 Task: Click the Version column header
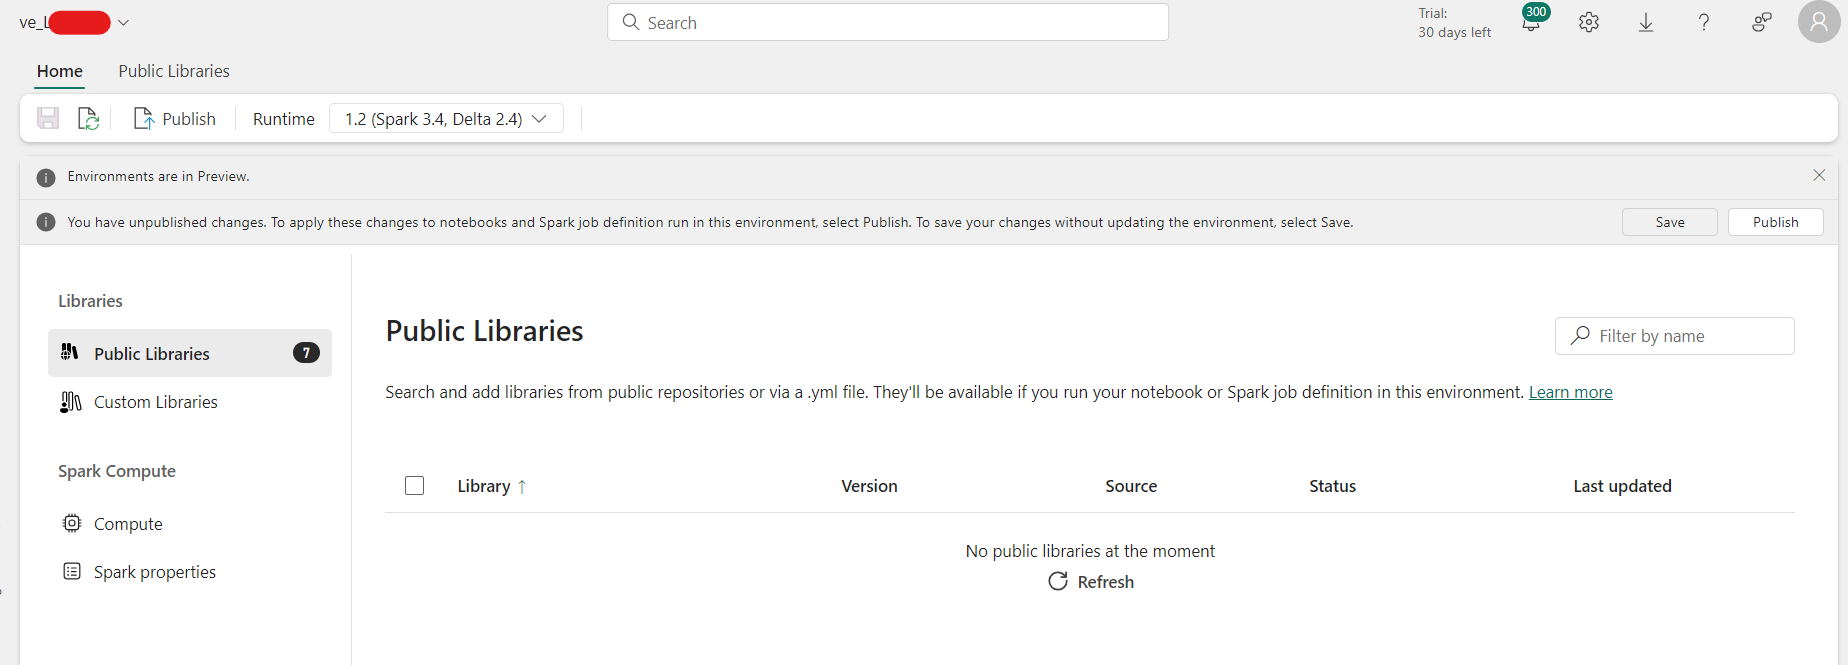[869, 486]
